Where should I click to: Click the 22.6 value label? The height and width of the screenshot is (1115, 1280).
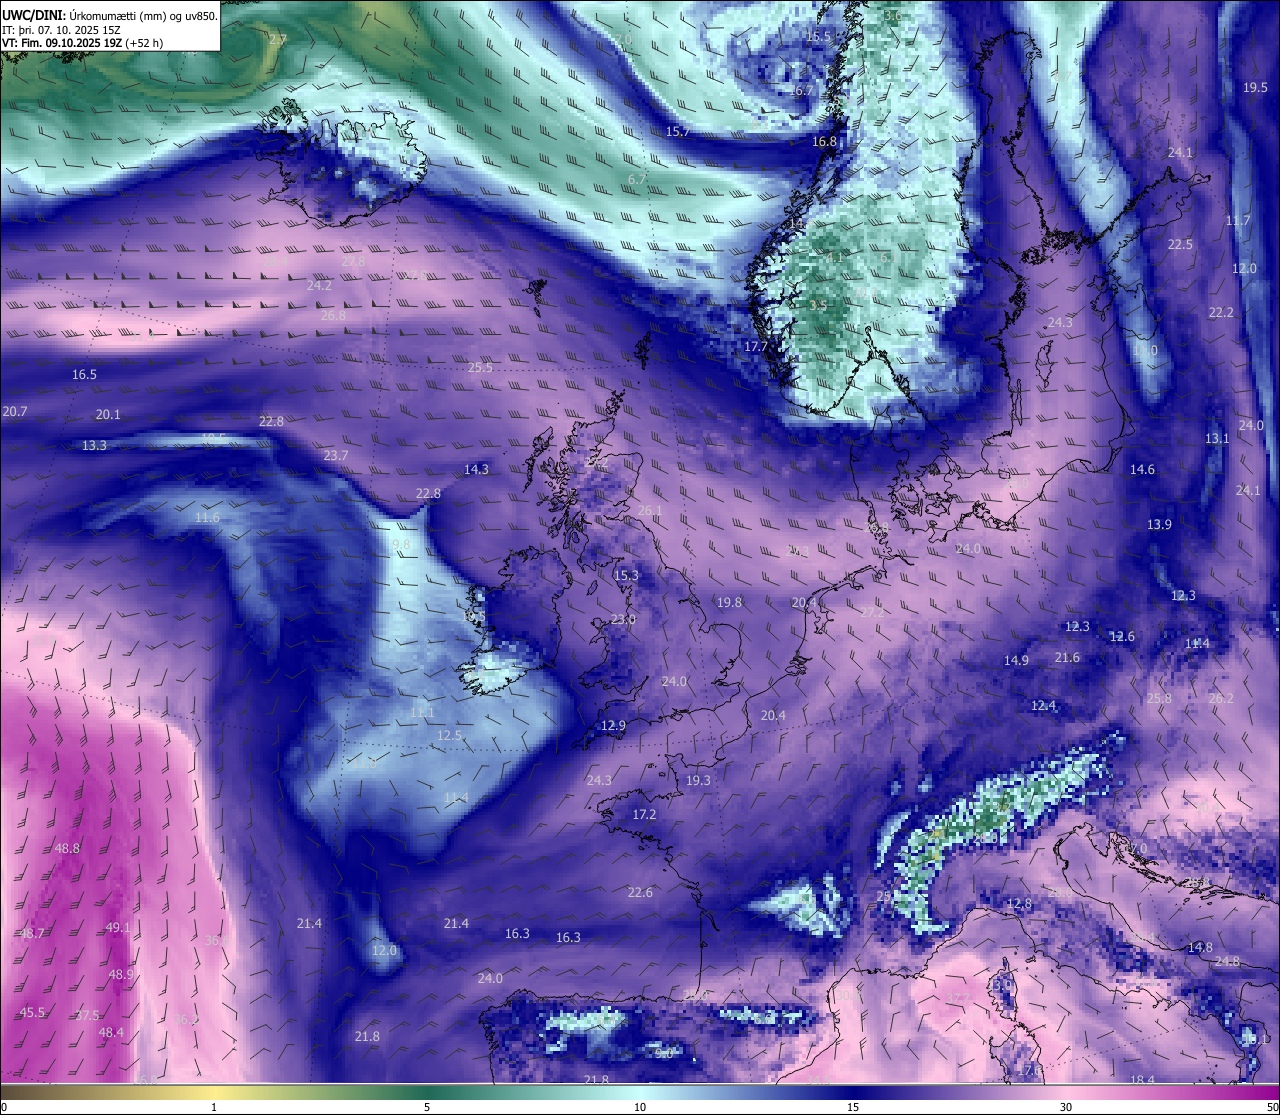pyautogui.click(x=640, y=893)
